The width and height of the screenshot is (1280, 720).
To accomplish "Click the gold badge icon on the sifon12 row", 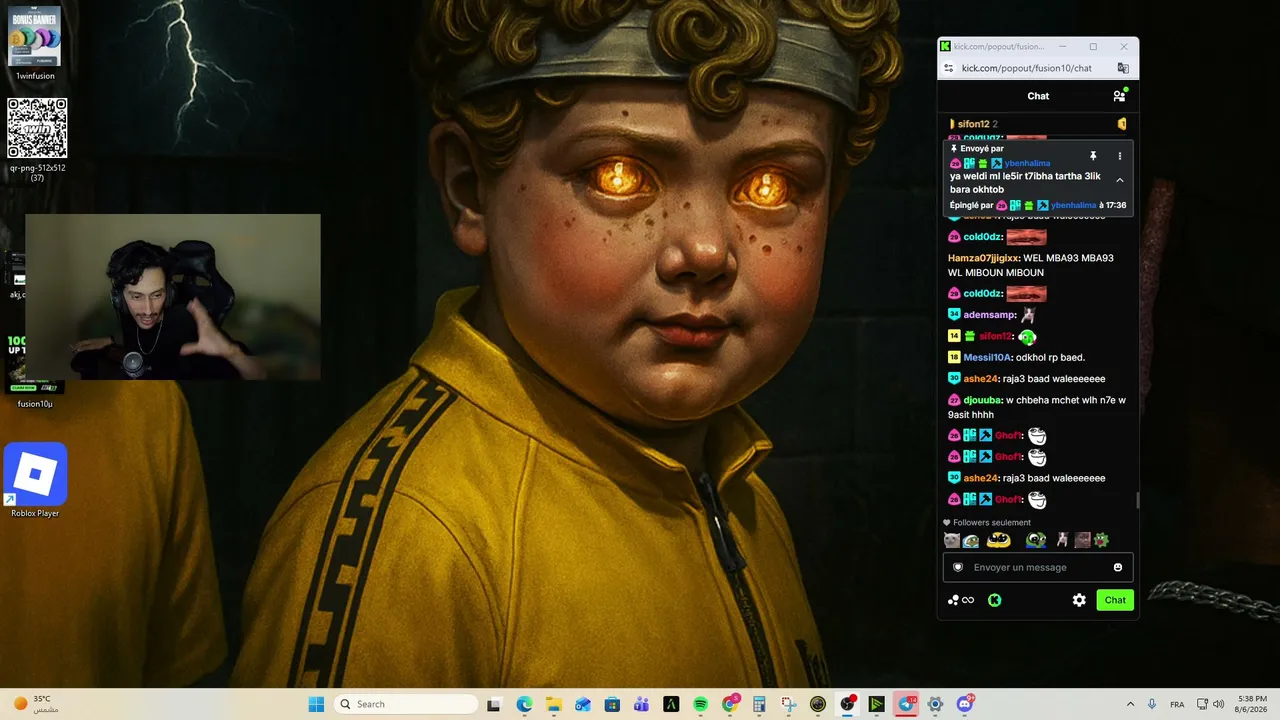I will pos(1122,124).
